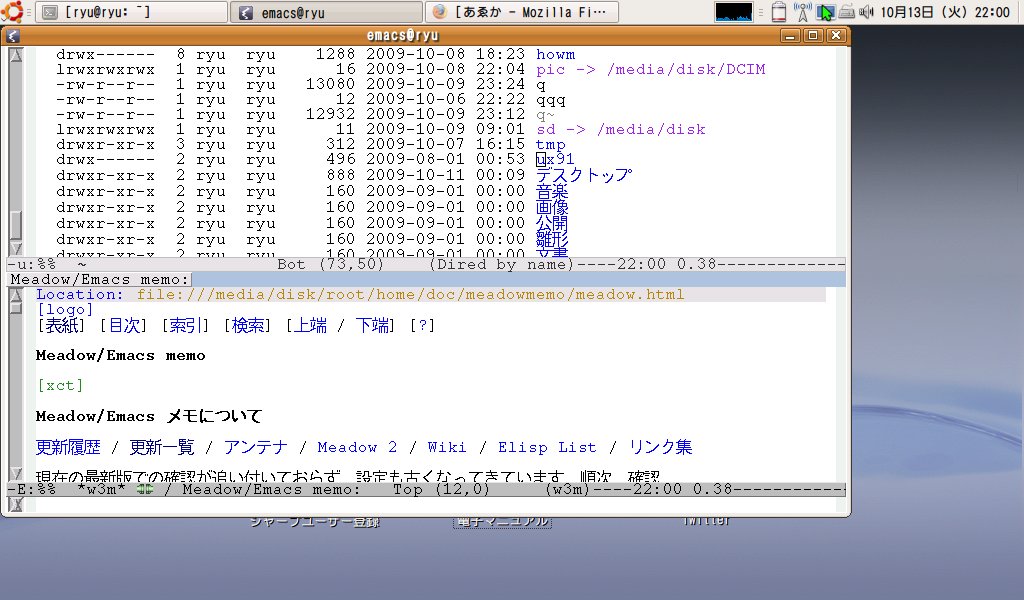
Task: Click the w3m pane scrollbar up arrow
Action: [16, 294]
